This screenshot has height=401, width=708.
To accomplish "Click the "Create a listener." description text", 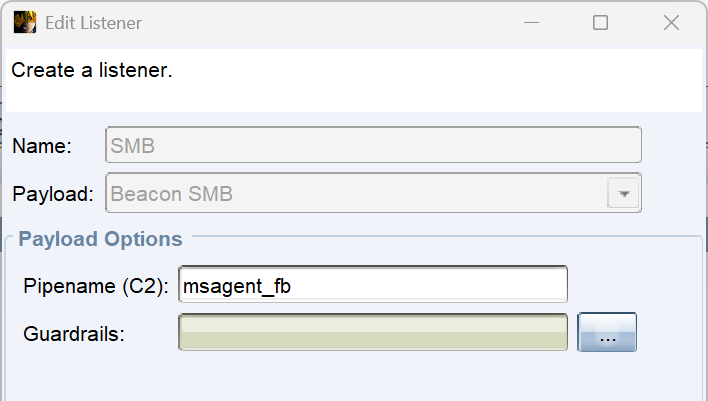I will (92, 71).
